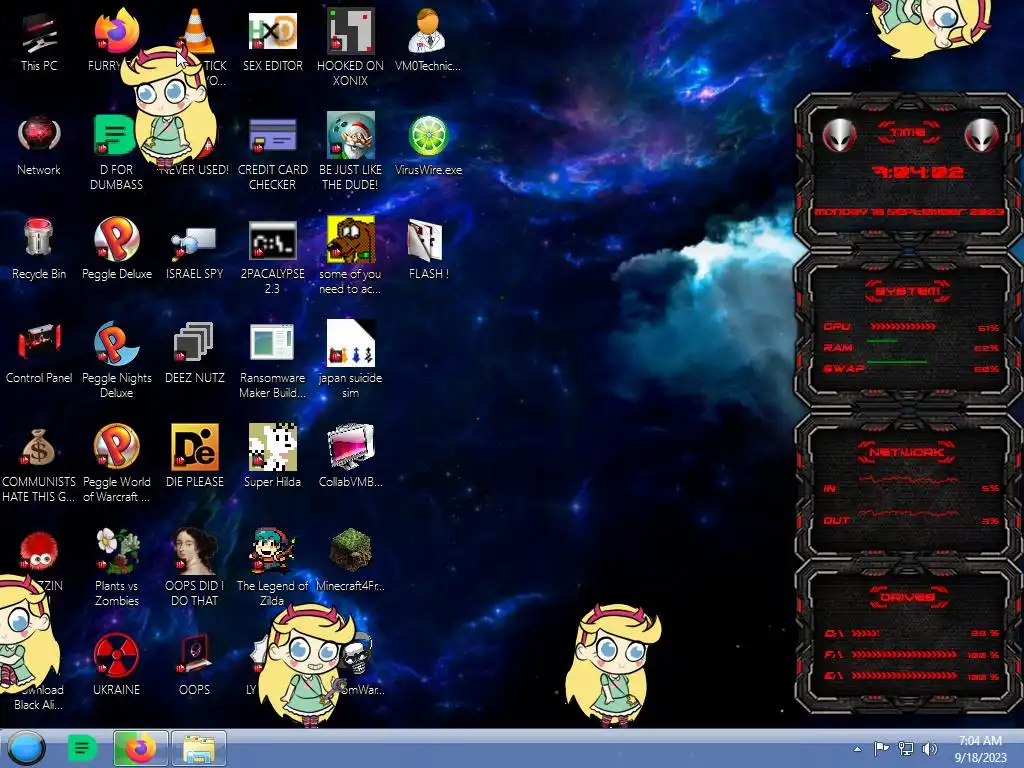The height and width of the screenshot is (768, 1024).
Task: Open the SEX EDITOR HxD shortcut
Action: pos(272,41)
